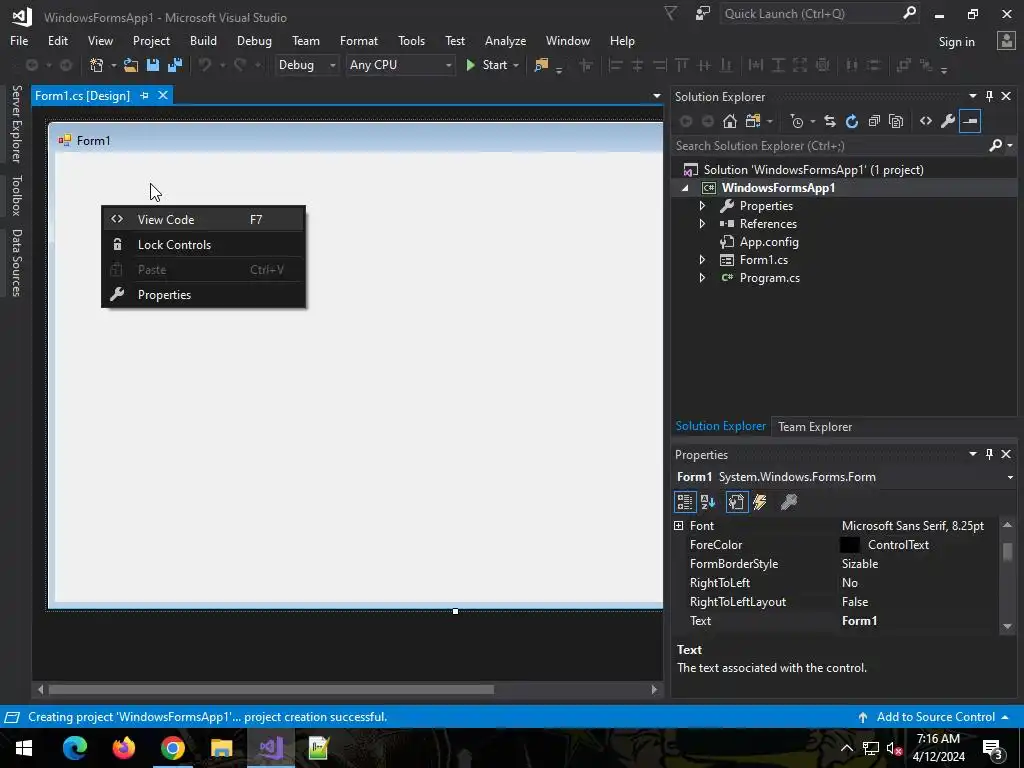The height and width of the screenshot is (768, 1024).
Task: Click the Find in Files toolbar icon
Action: tap(541, 65)
